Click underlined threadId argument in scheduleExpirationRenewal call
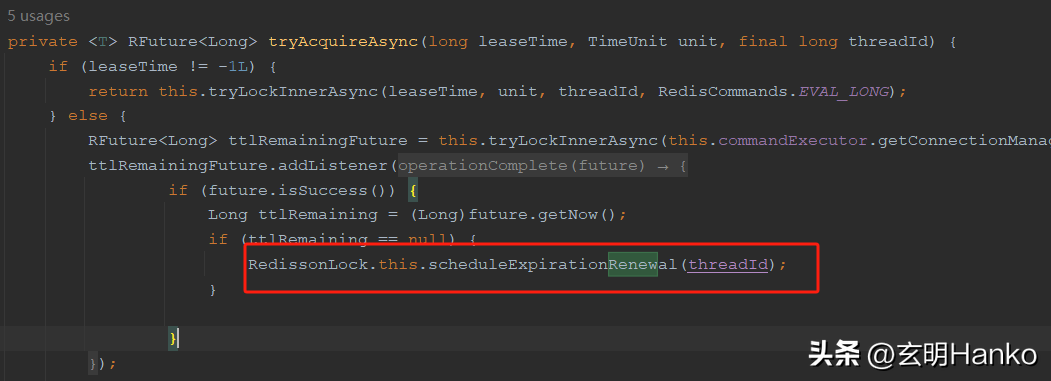Image resolution: width=1051 pixels, height=381 pixels. (727, 264)
